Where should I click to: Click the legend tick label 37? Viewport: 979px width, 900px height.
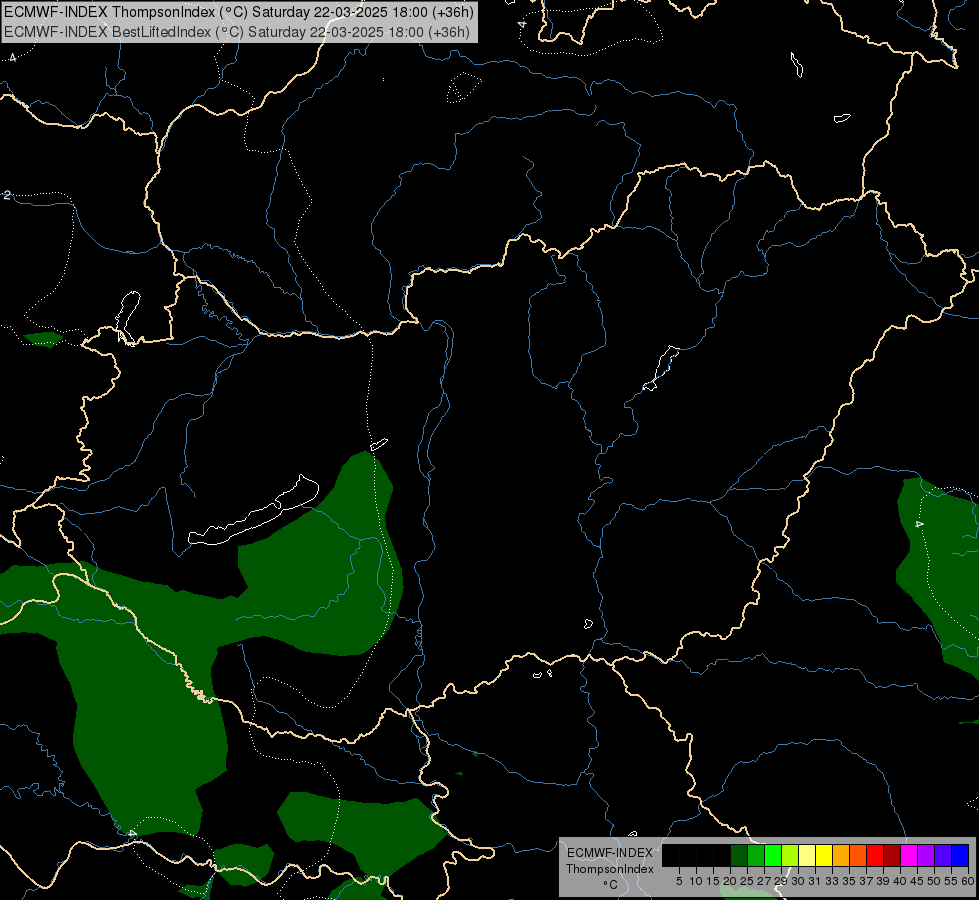coord(866,881)
